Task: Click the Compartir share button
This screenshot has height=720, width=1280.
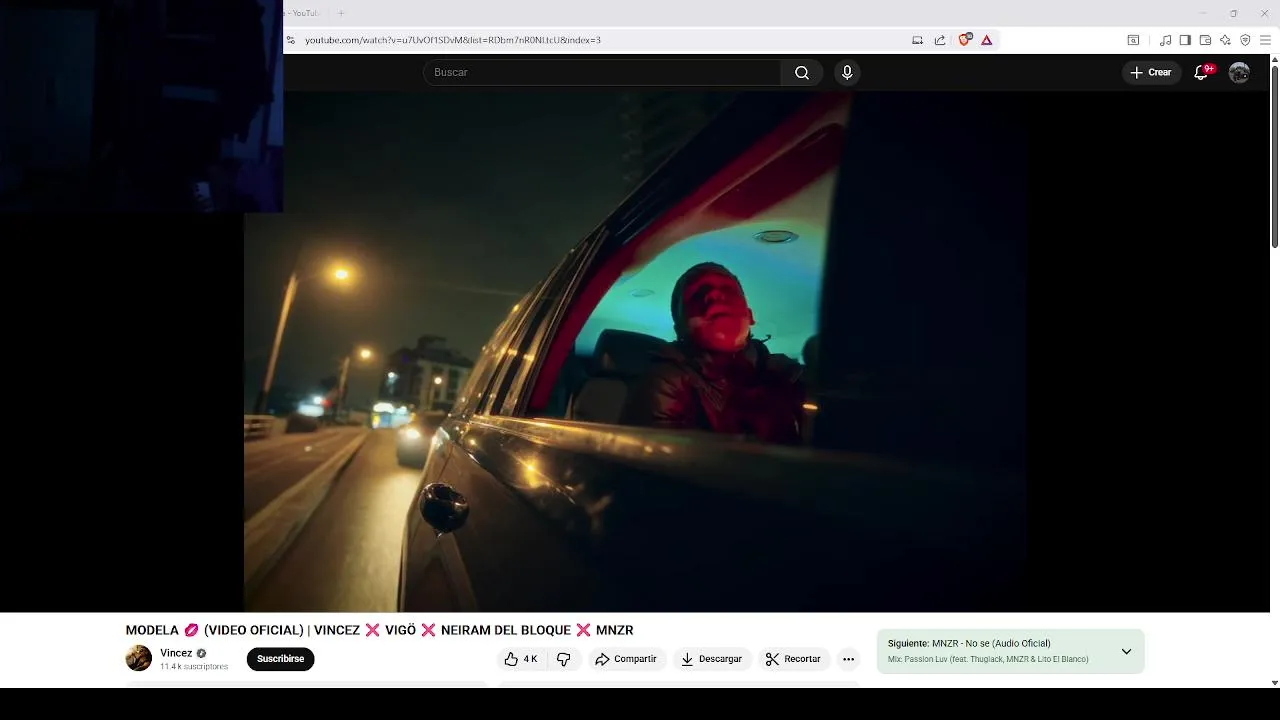Action: coord(626,659)
